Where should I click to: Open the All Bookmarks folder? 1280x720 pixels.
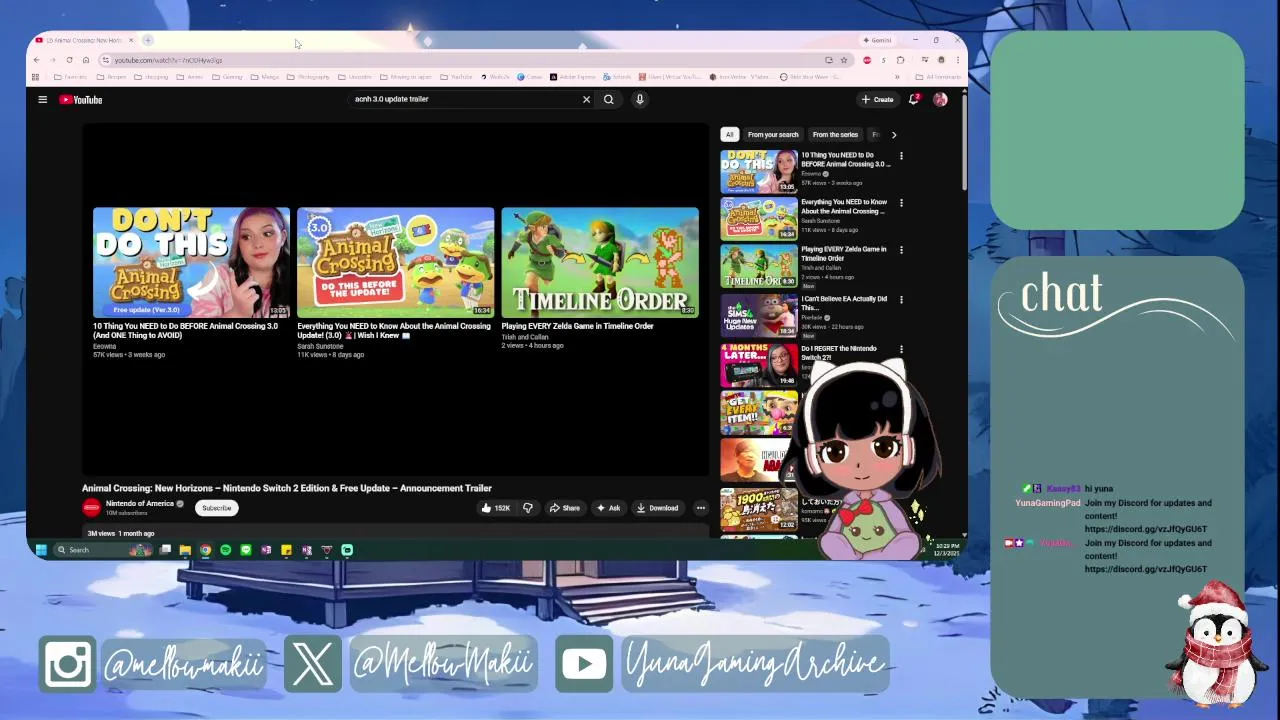coord(938,77)
